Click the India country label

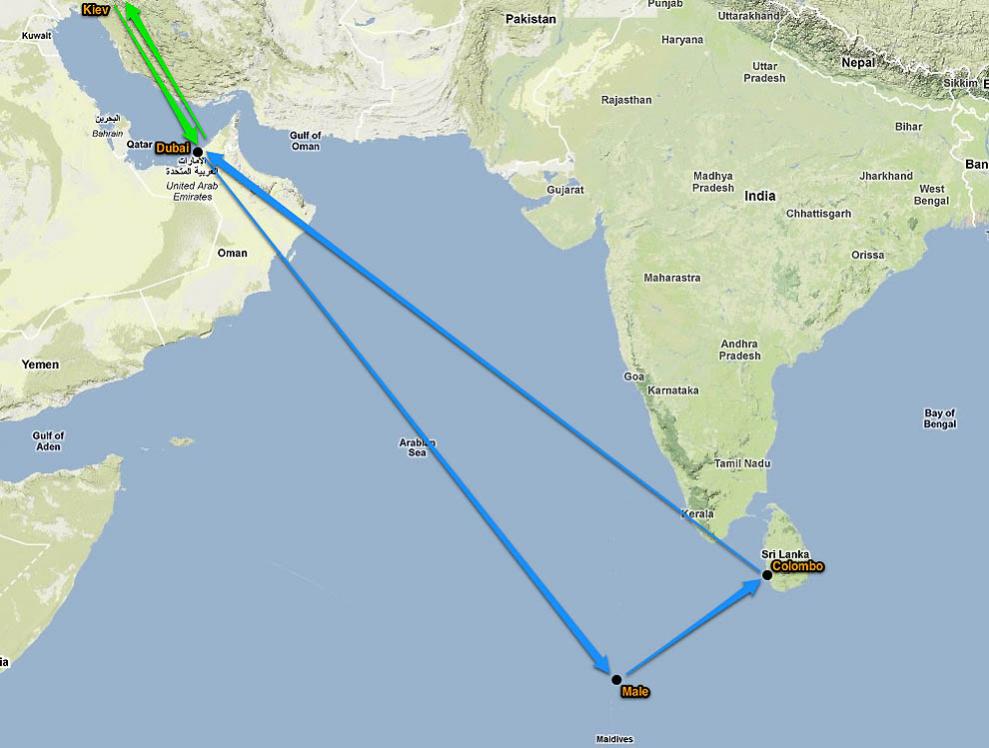click(x=759, y=196)
